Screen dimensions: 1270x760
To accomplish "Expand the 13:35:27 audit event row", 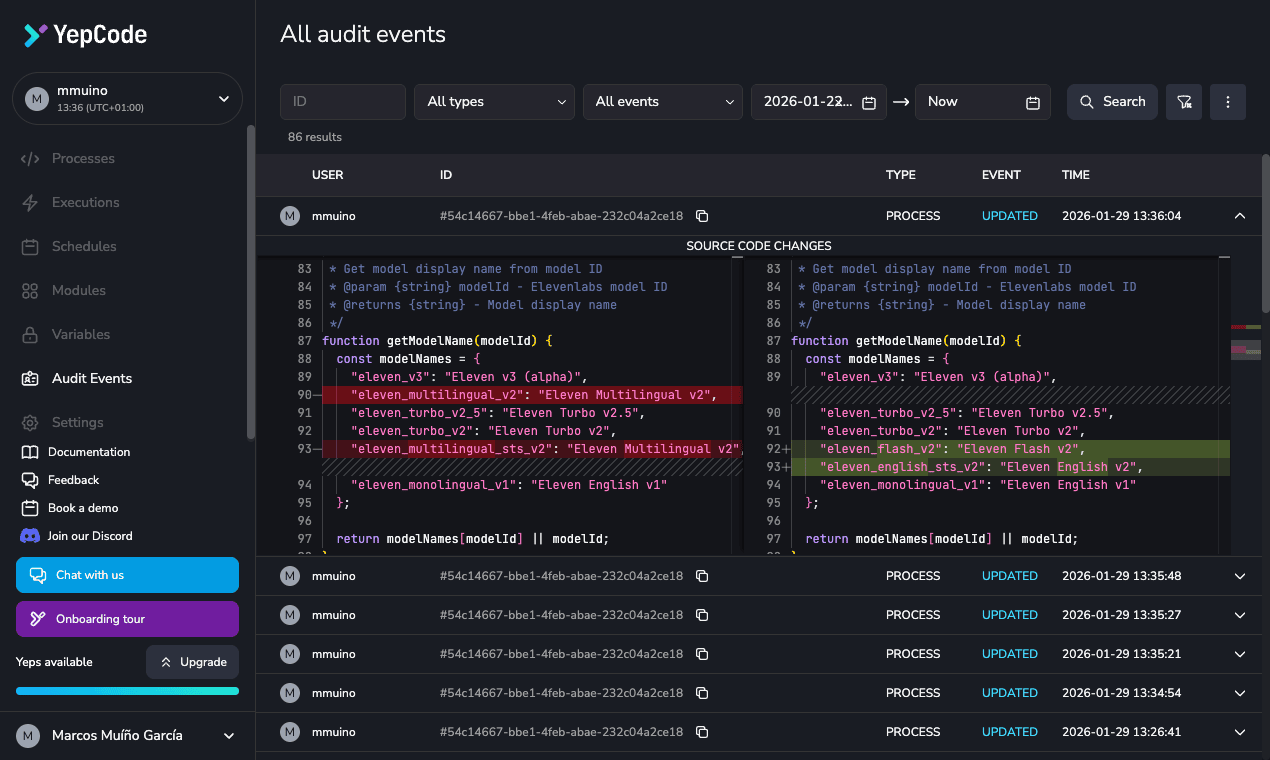I will (1240, 615).
